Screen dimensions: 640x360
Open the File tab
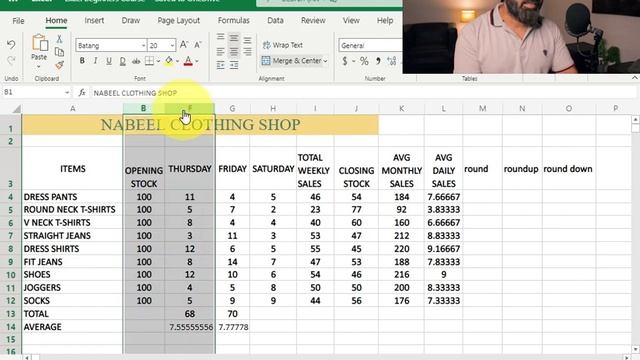[x=18, y=20]
